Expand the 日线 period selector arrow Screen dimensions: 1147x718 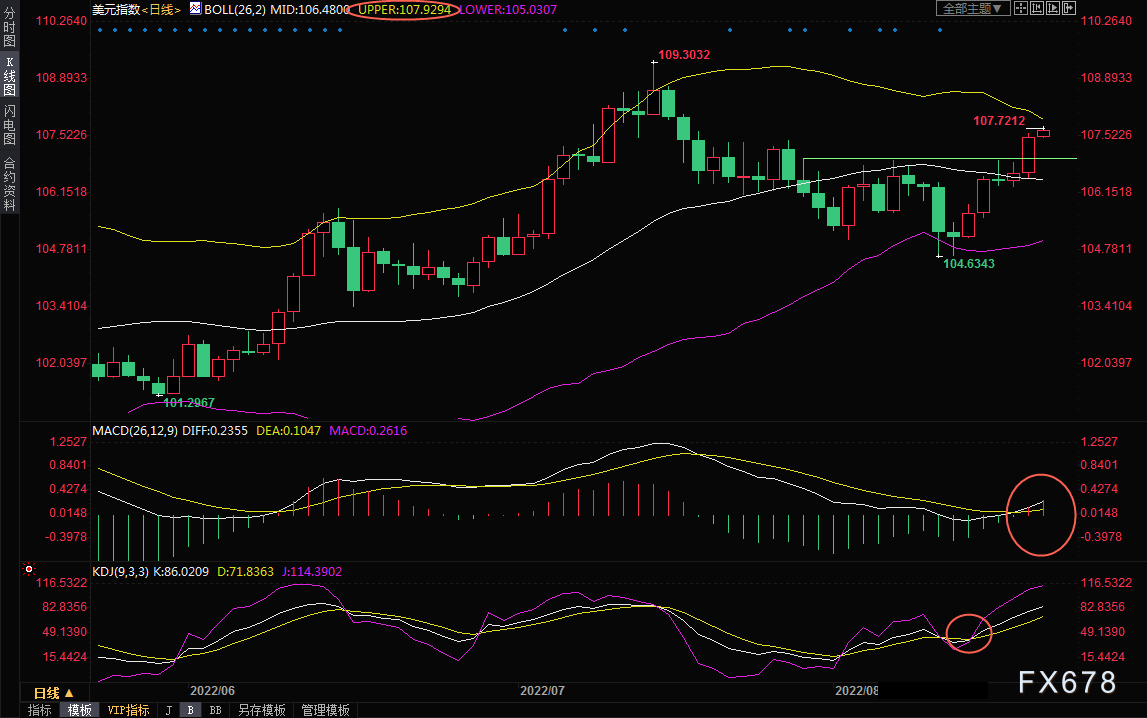click(69, 692)
